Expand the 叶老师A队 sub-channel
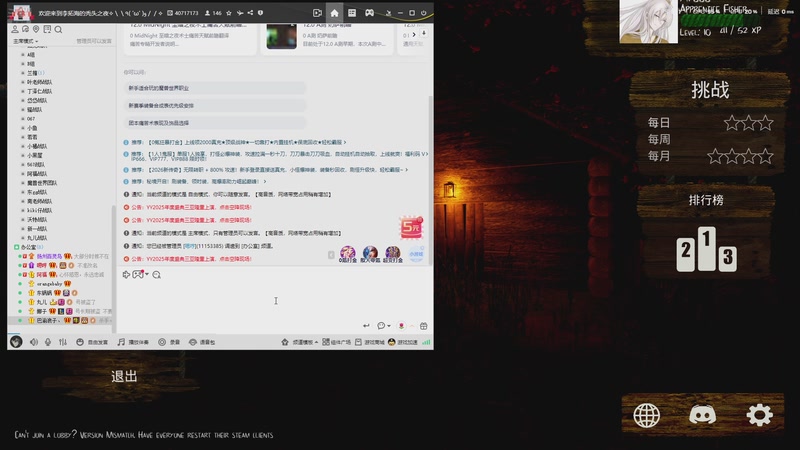 (39, 82)
